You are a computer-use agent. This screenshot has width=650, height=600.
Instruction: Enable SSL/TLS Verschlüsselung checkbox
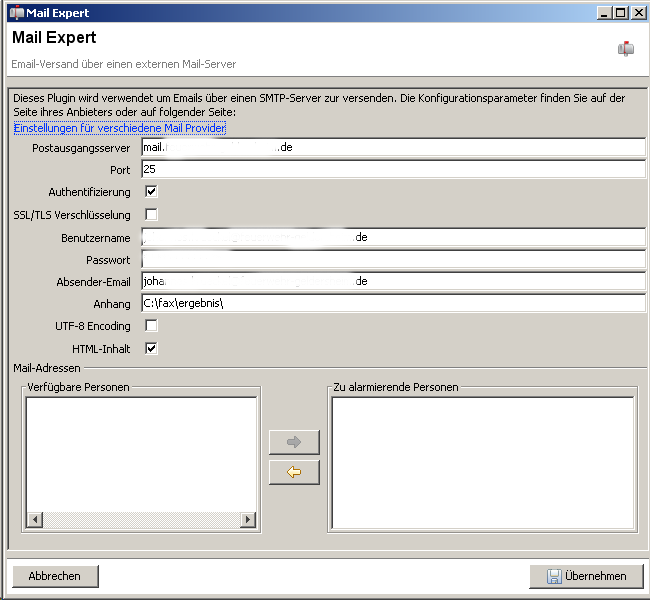pyautogui.click(x=151, y=214)
